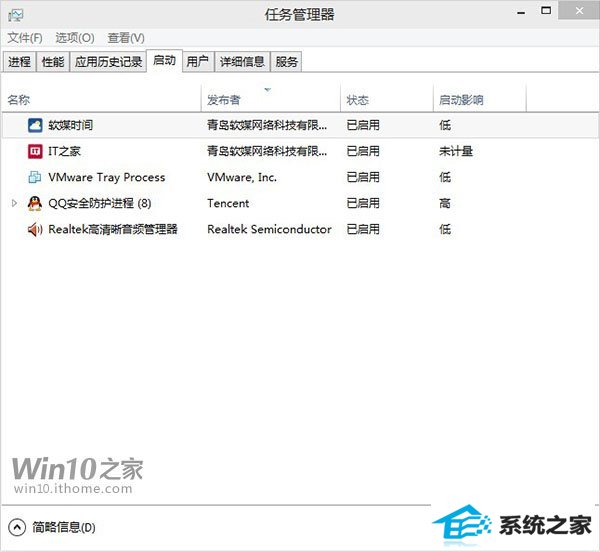
Task: Expand the QQ安全防护进程 group
Action: pyautogui.click(x=14, y=203)
